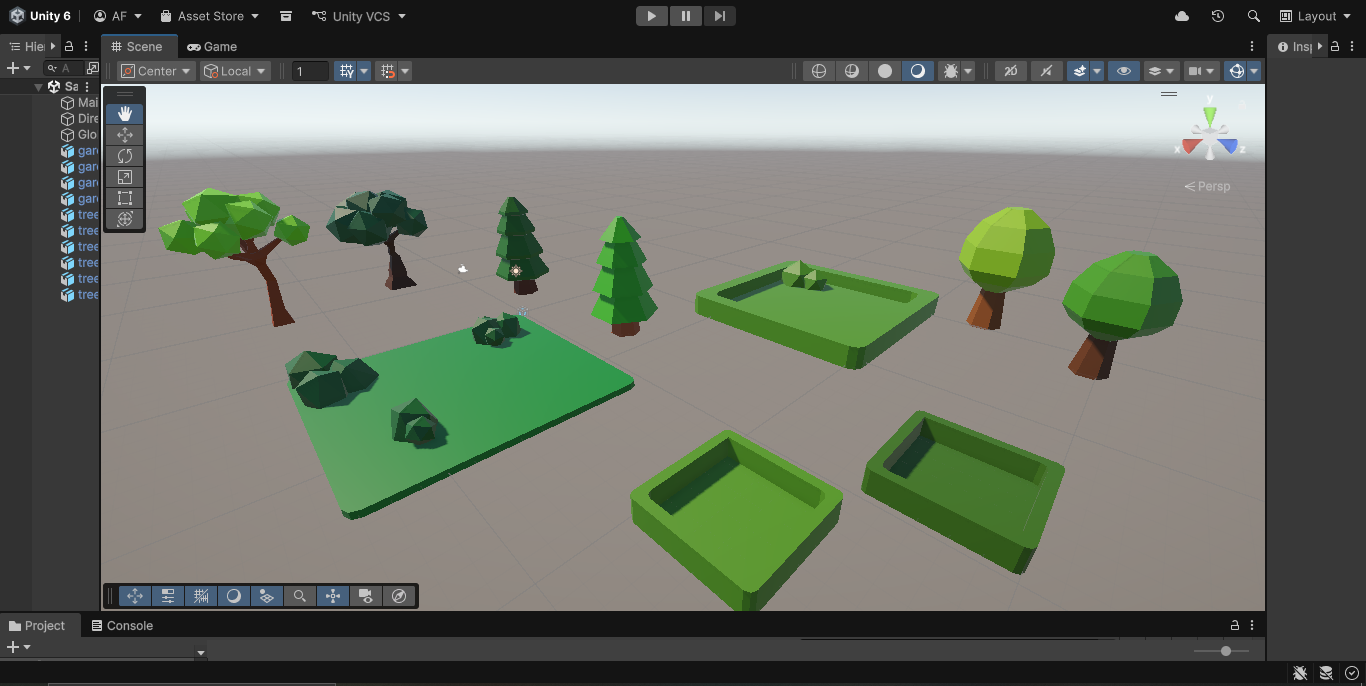Click the compass orientation icon in bottom overlay
The width and height of the screenshot is (1366, 686).
tap(399, 596)
